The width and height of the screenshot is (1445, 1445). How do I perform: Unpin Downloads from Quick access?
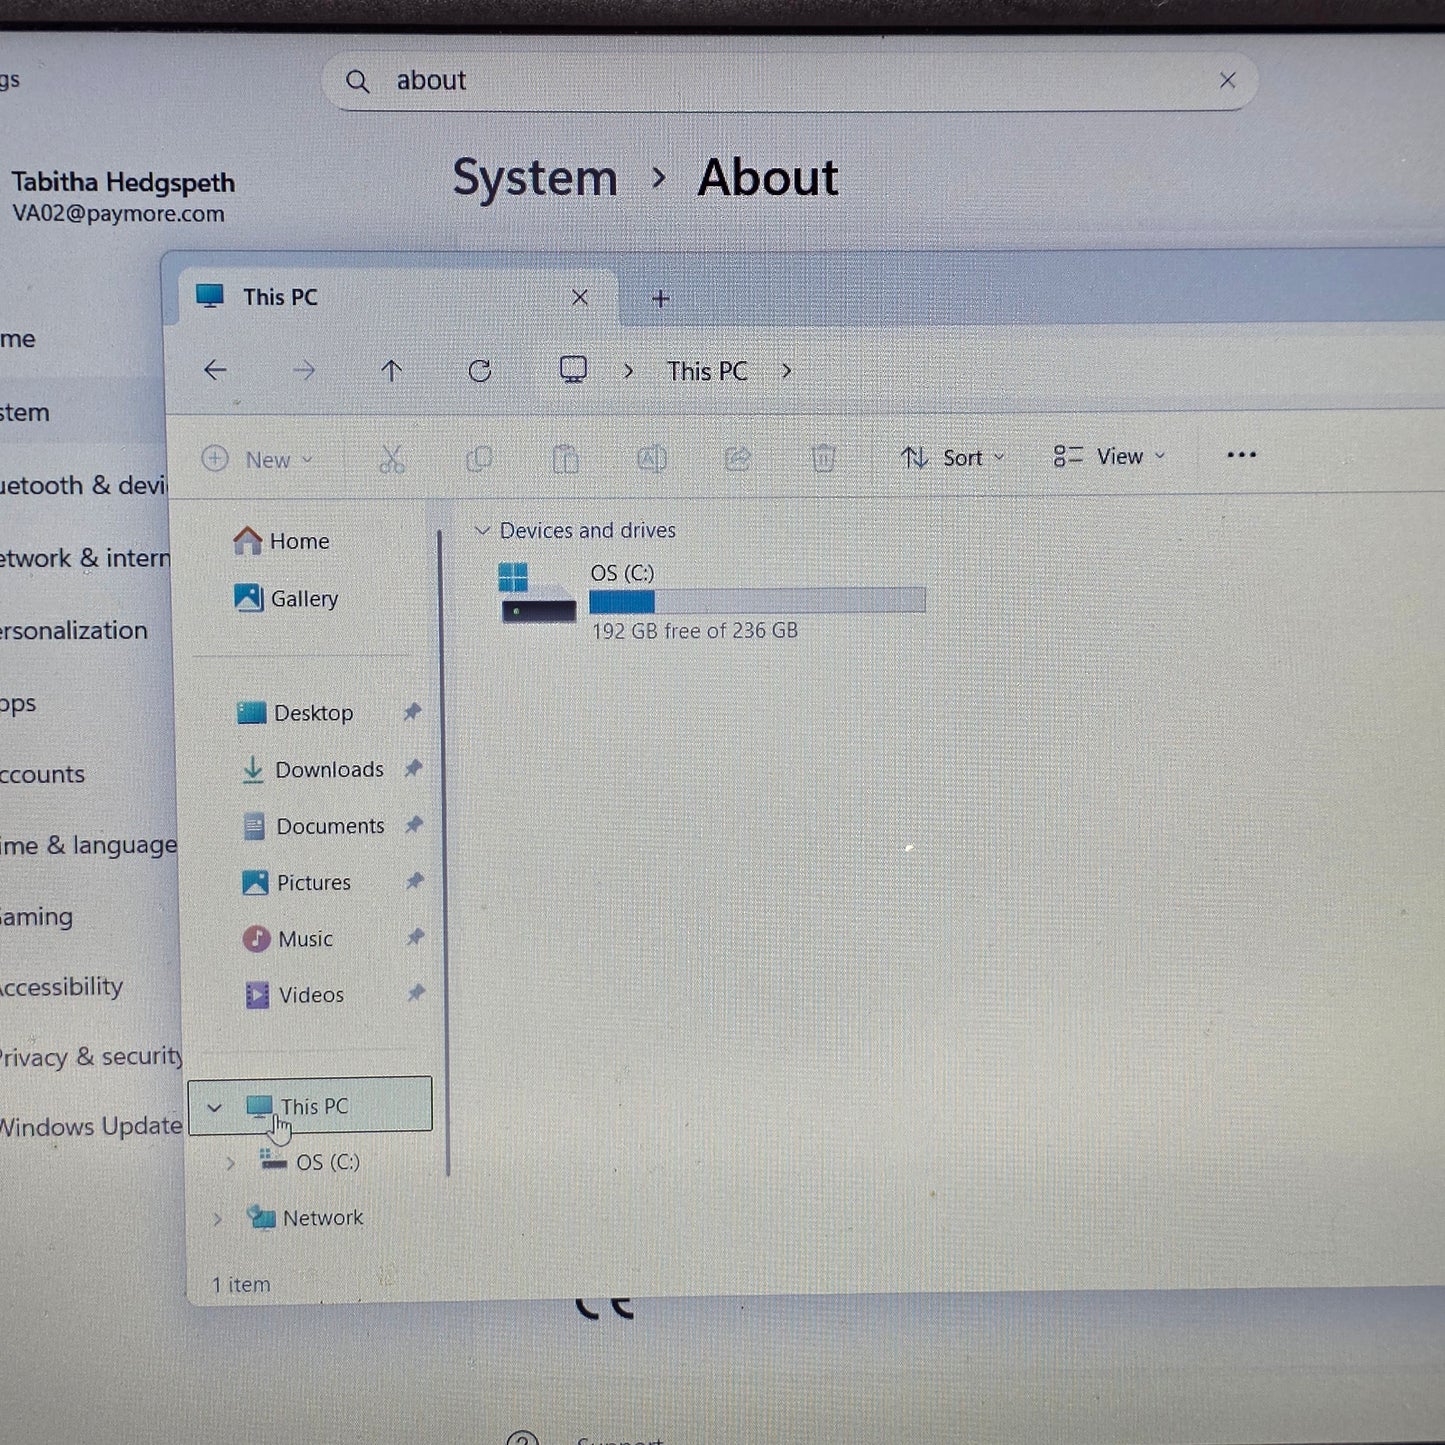click(x=413, y=768)
